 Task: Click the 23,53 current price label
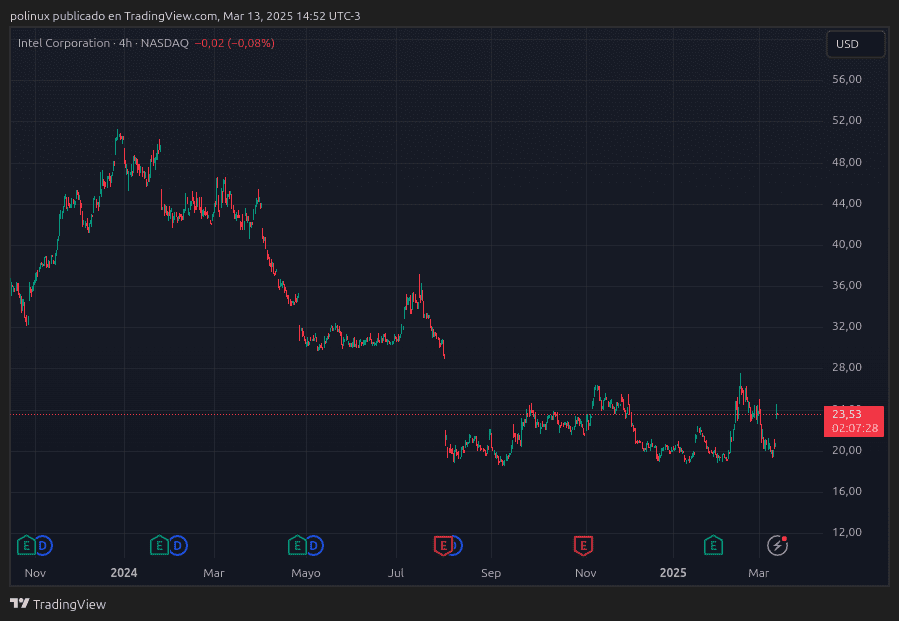pyautogui.click(x=847, y=415)
